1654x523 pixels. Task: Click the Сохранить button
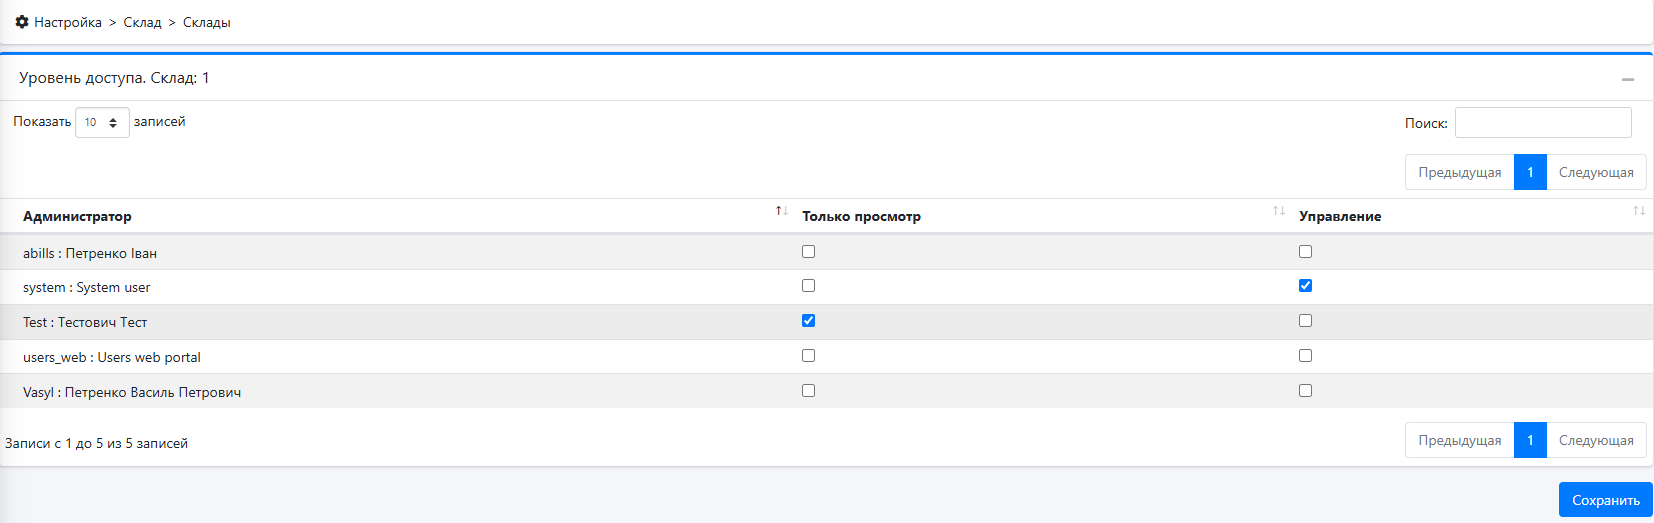pos(1606,500)
